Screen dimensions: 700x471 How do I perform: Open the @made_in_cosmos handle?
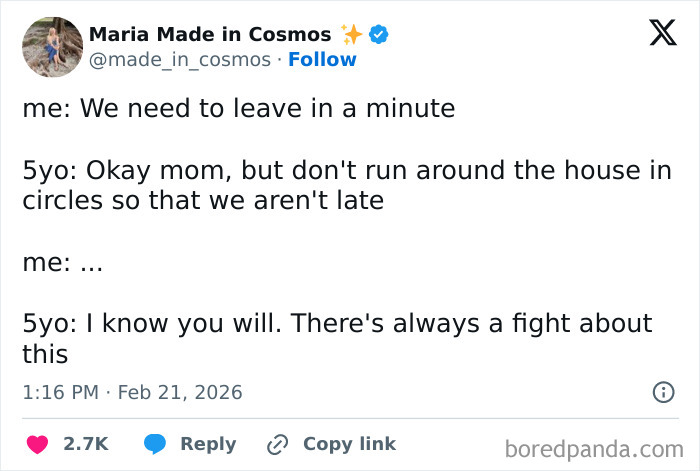180,60
